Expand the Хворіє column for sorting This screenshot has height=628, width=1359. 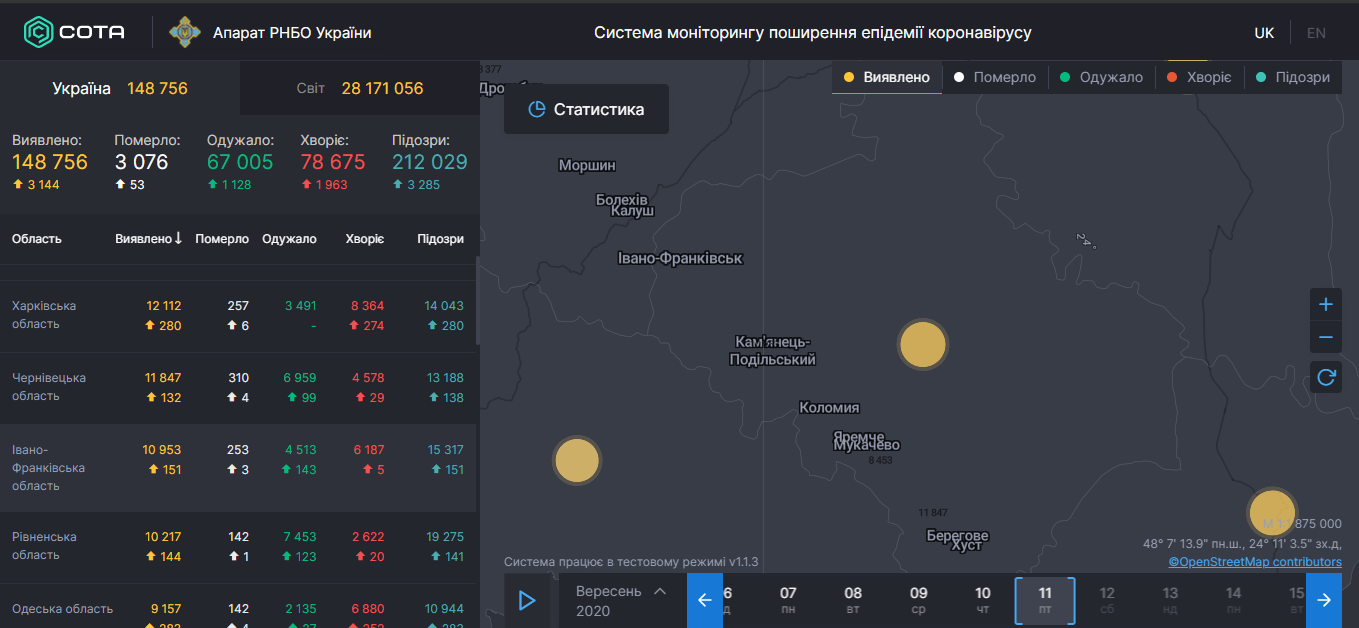365,238
